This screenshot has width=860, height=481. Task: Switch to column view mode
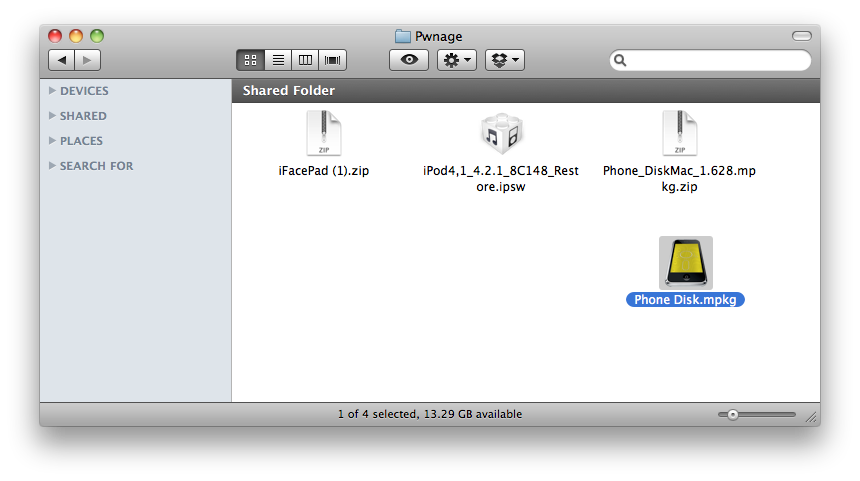[306, 60]
